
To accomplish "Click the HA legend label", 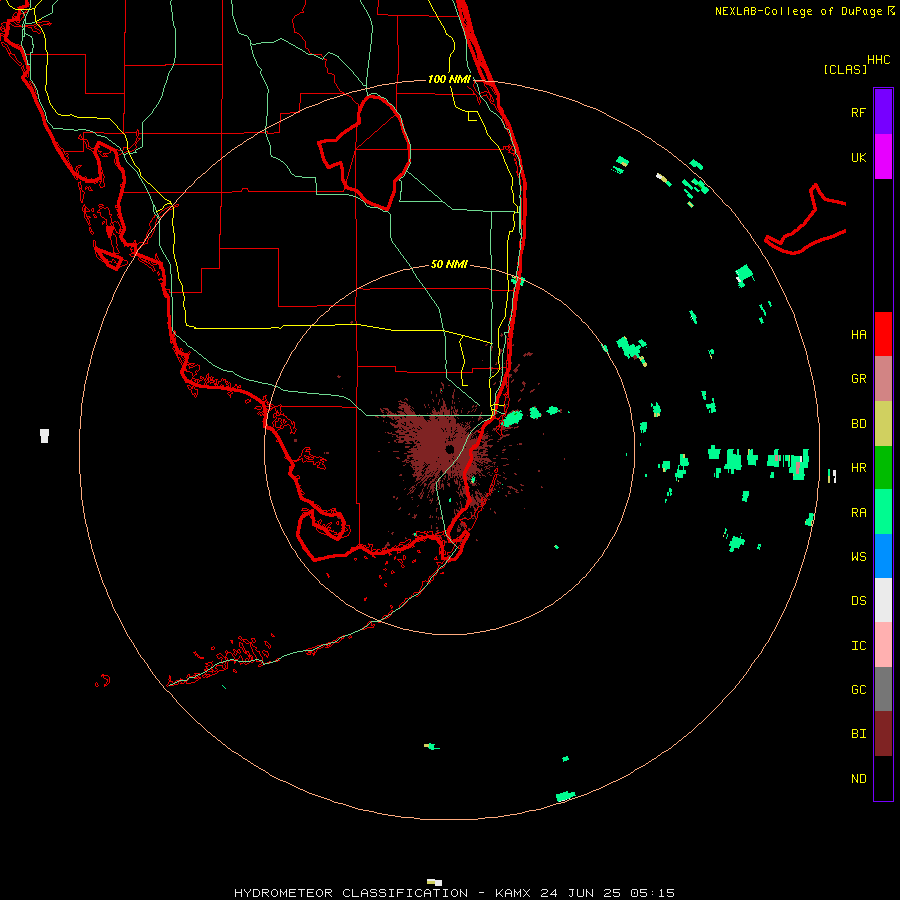I will 858,334.
